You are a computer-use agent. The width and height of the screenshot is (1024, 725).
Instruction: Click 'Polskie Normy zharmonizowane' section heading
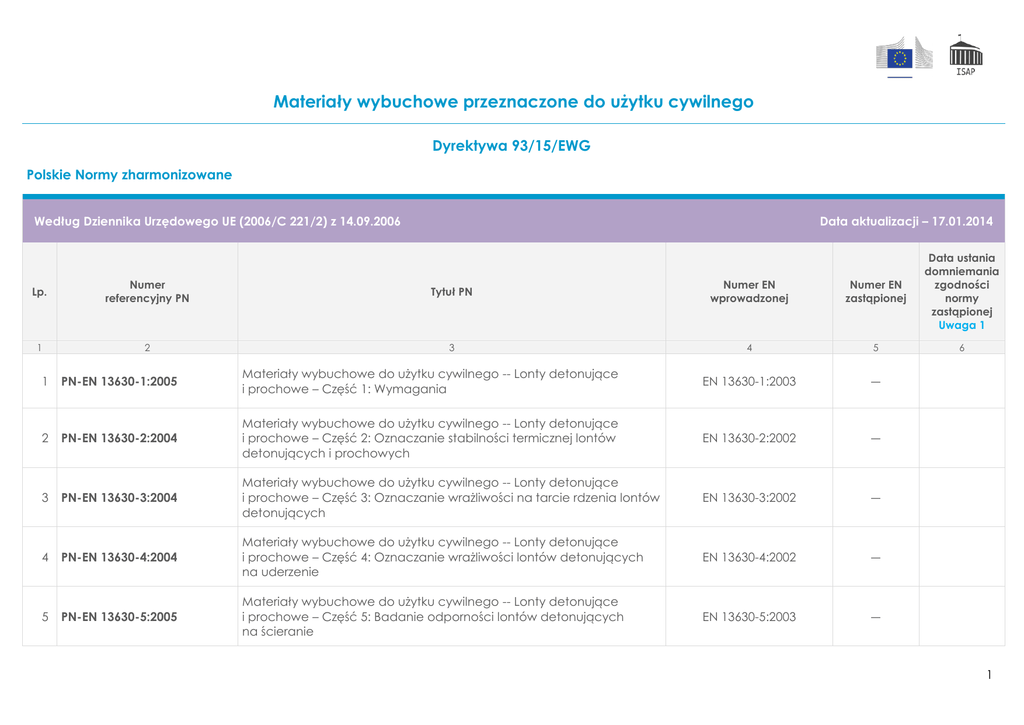pos(129,175)
